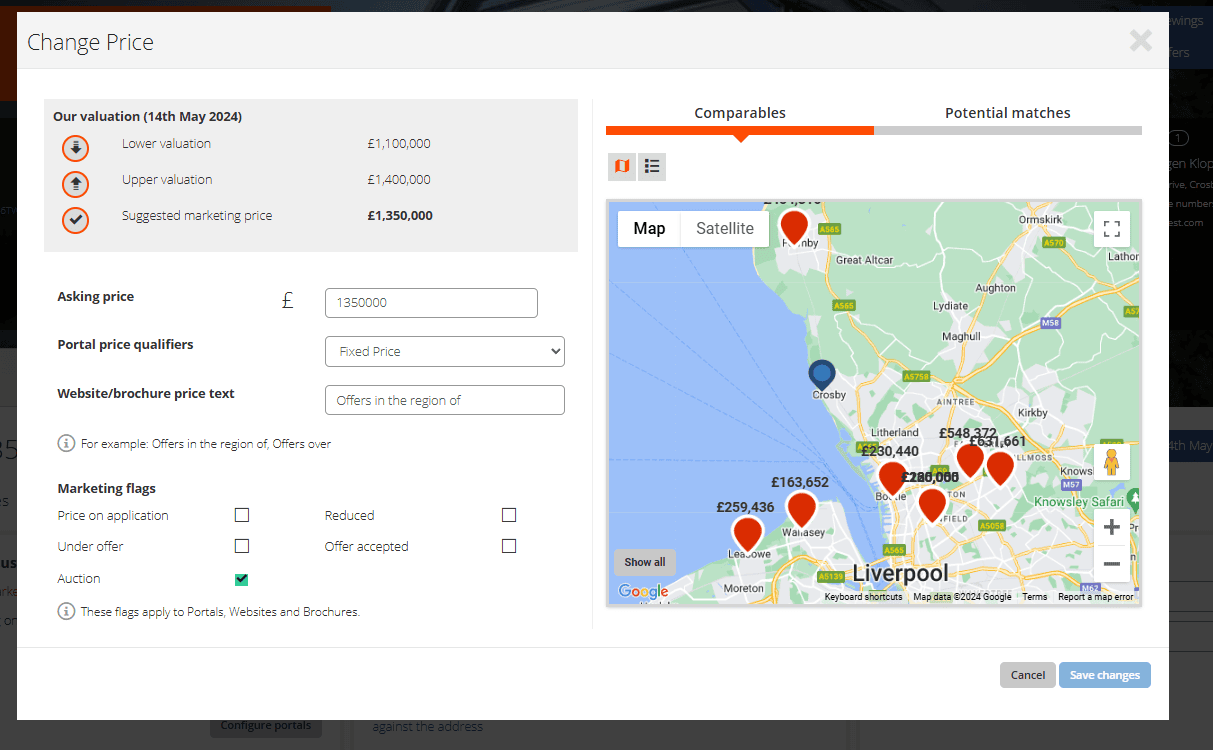Tick the Price on application checkbox
This screenshot has width=1213, height=750.
(x=242, y=515)
